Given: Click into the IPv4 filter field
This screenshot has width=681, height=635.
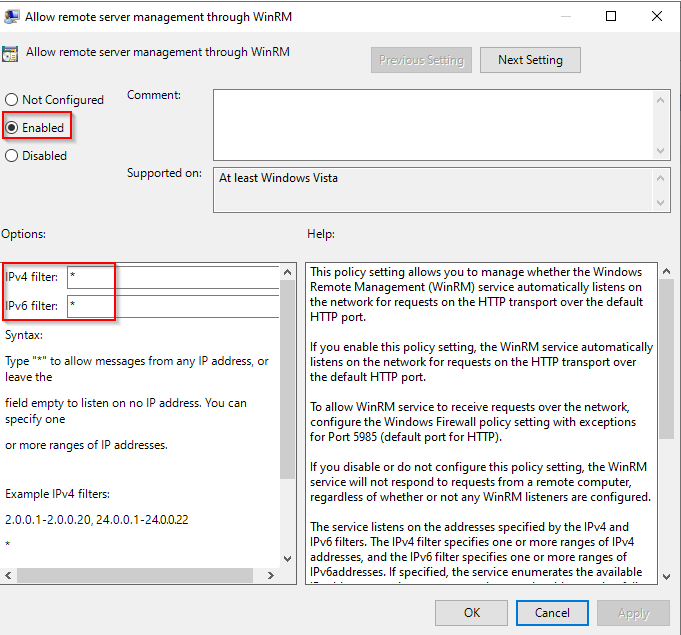Looking at the screenshot, I should click(172, 277).
